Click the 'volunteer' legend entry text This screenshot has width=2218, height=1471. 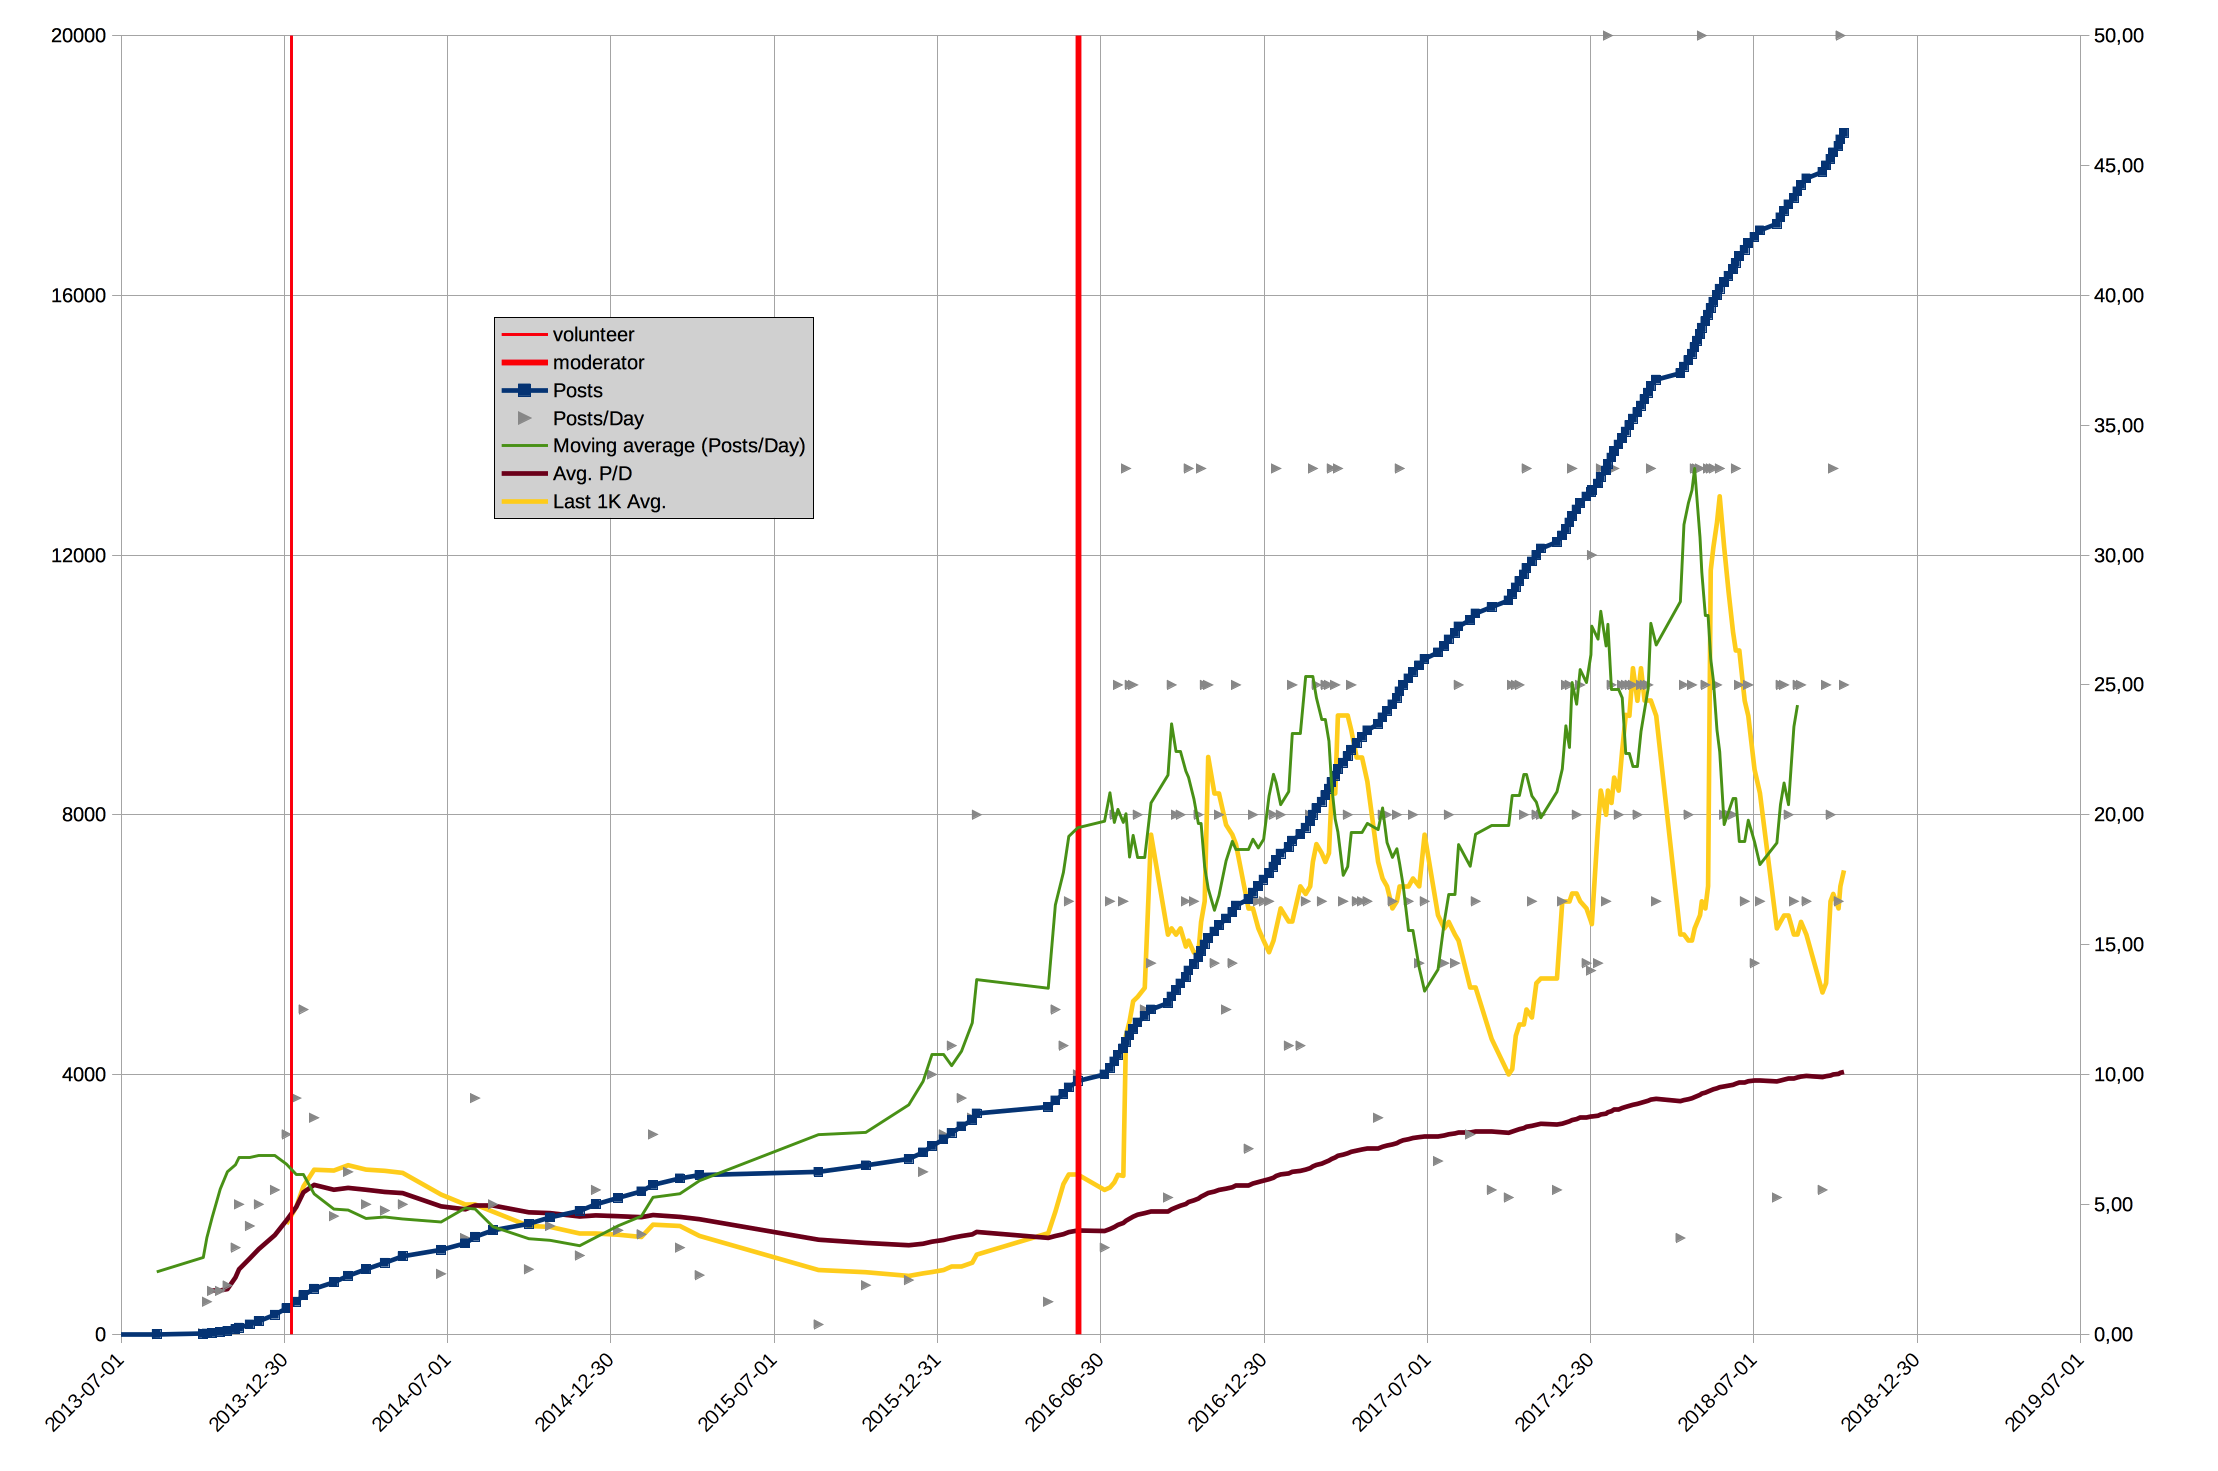point(593,334)
